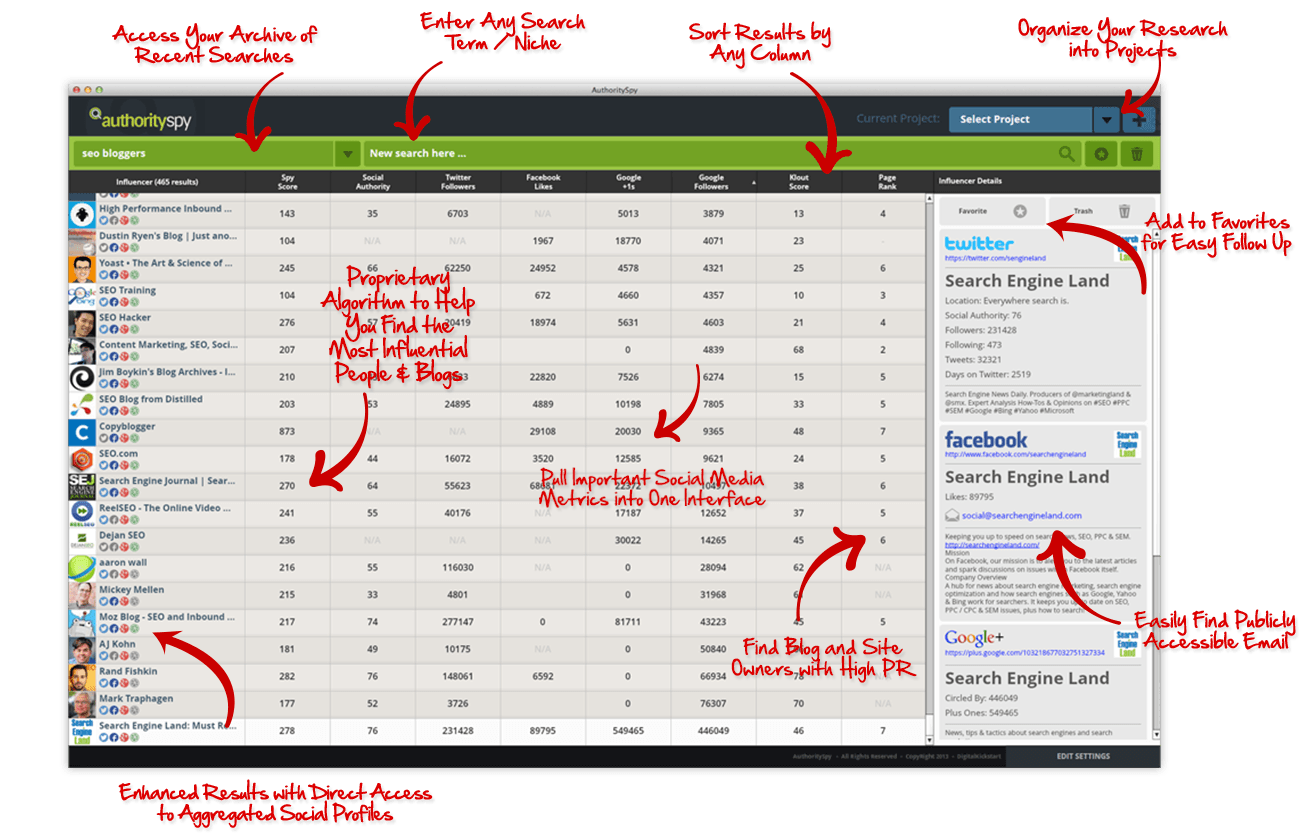Sort by Page Rank column
This screenshot has height=838, width=1306.
point(886,182)
